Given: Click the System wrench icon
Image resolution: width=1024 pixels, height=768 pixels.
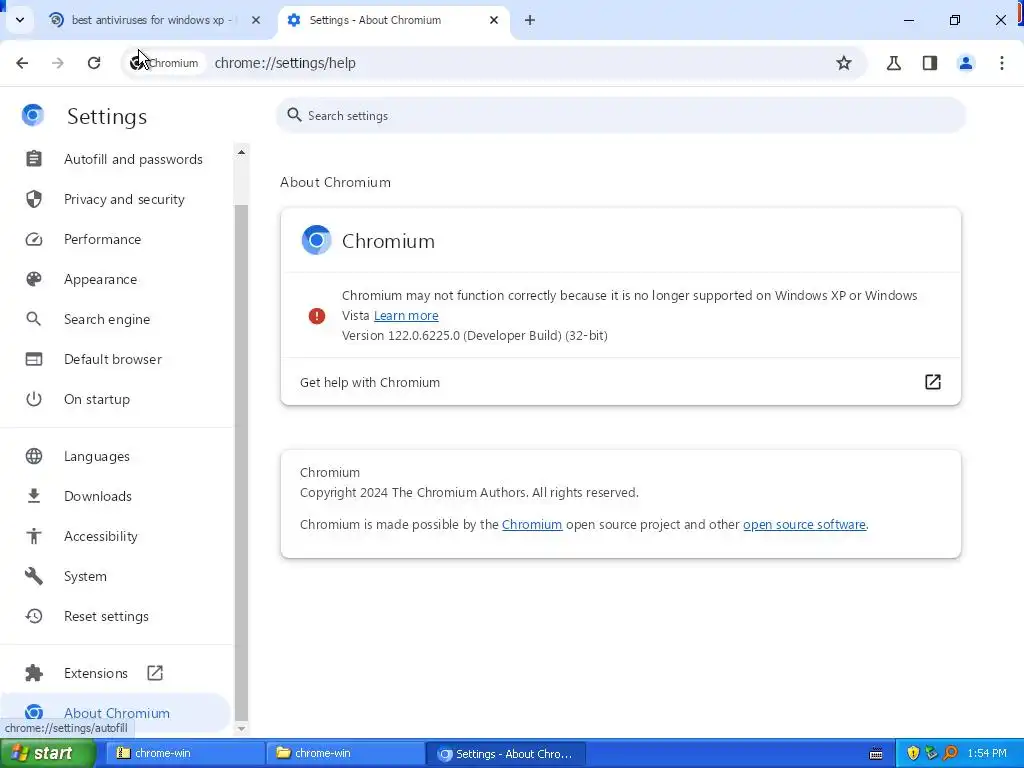Looking at the screenshot, I should click(34, 576).
